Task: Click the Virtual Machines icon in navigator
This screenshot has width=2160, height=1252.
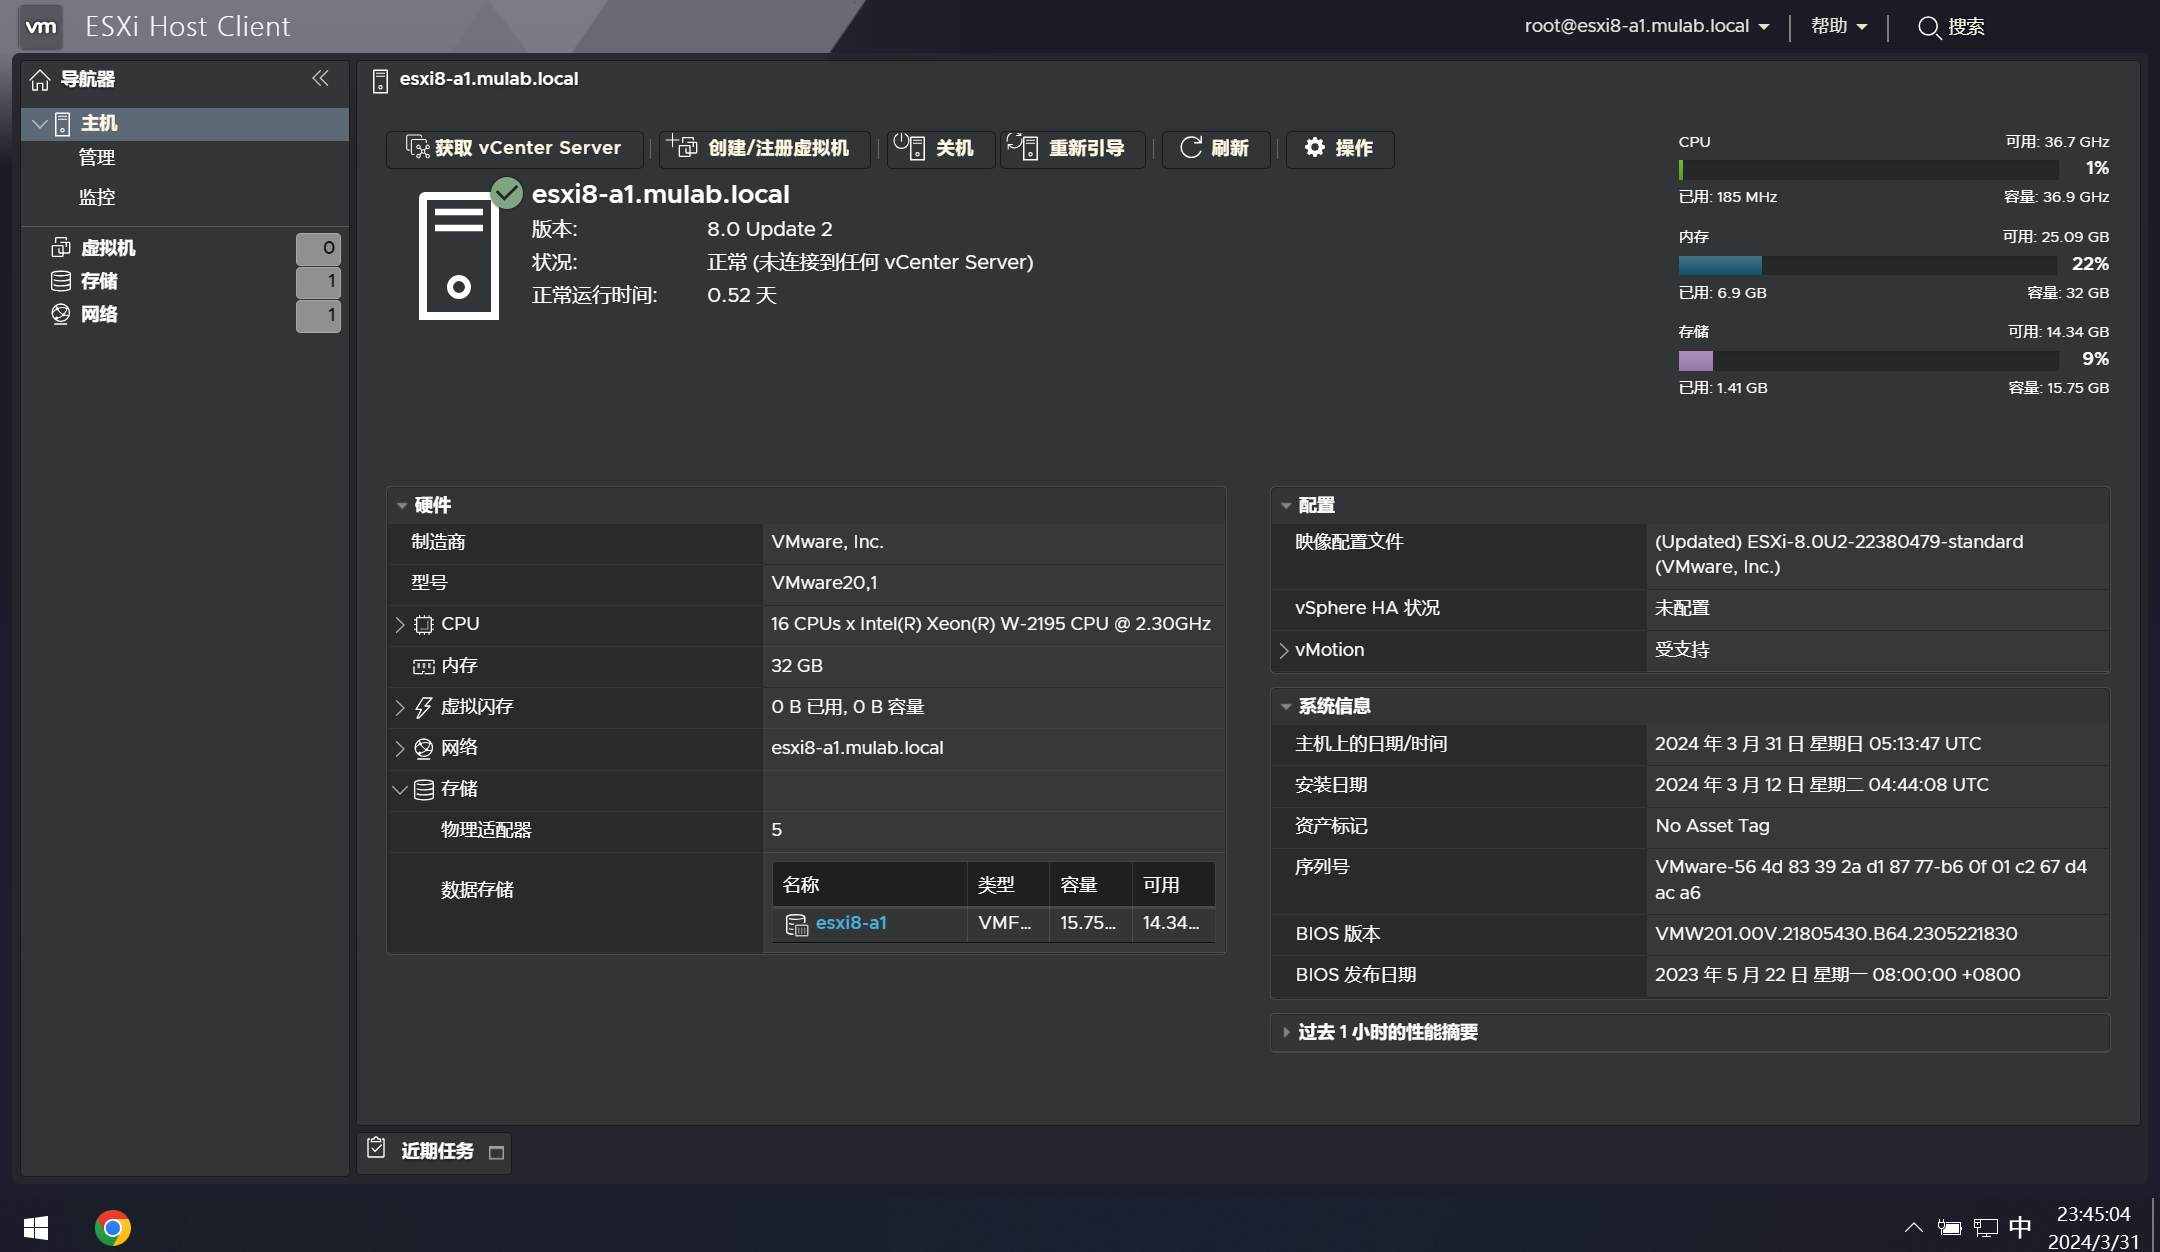Action: [61, 247]
